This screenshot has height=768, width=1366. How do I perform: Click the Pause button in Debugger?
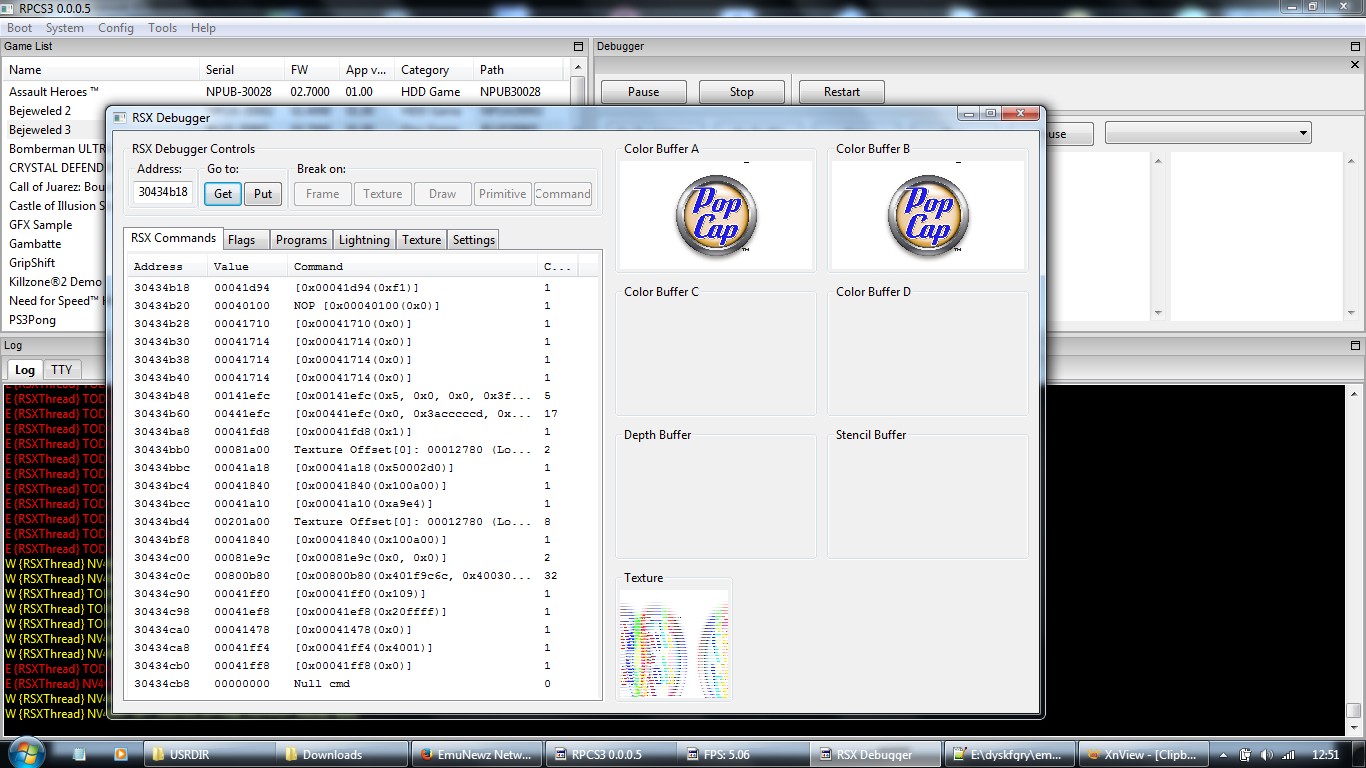pyautogui.click(x=643, y=92)
